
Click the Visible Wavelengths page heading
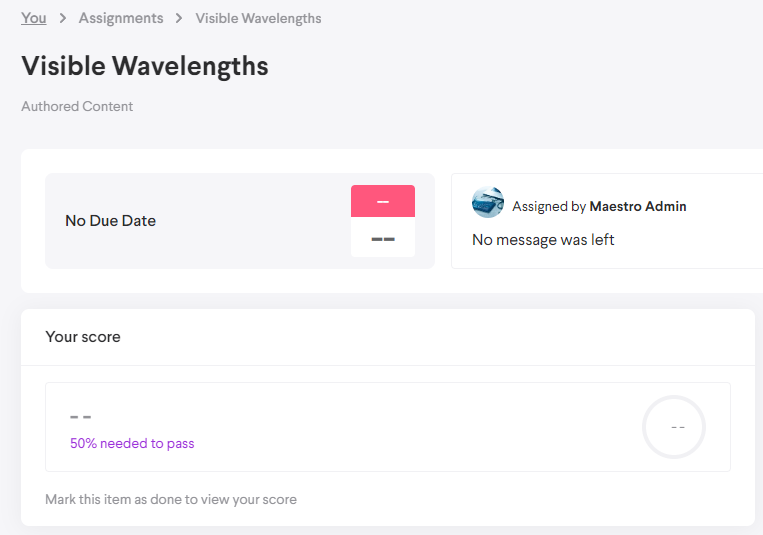[x=145, y=66]
